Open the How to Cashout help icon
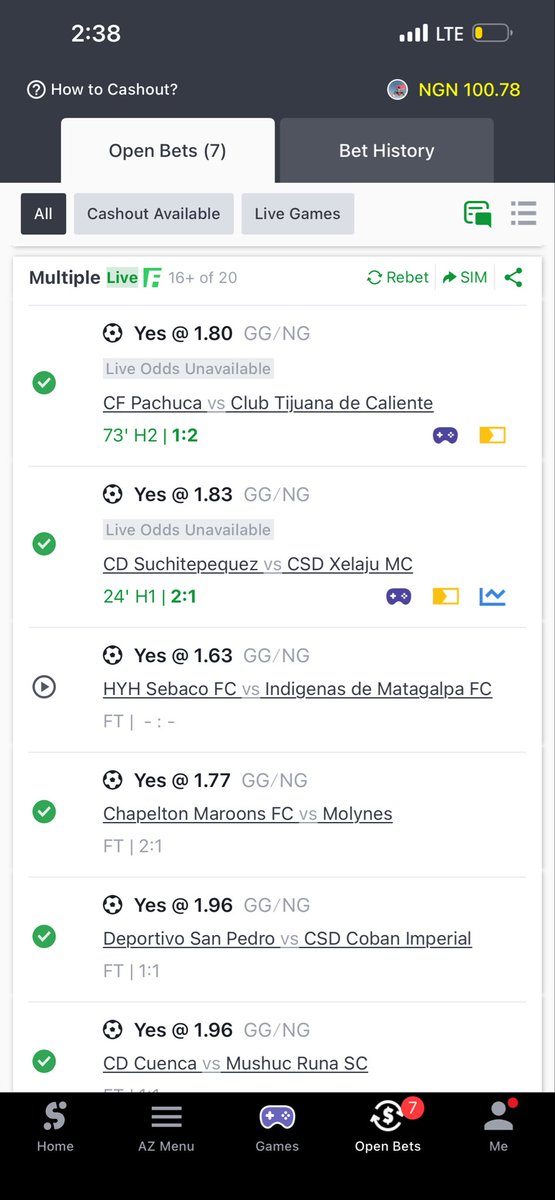Image resolution: width=555 pixels, height=1200 pixels. [36, 89]
